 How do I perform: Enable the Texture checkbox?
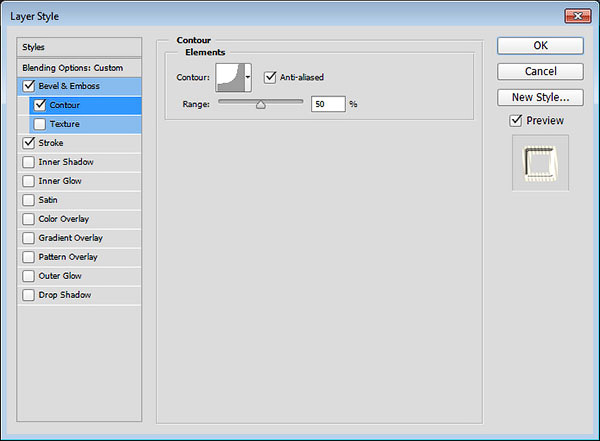(40, 124)
